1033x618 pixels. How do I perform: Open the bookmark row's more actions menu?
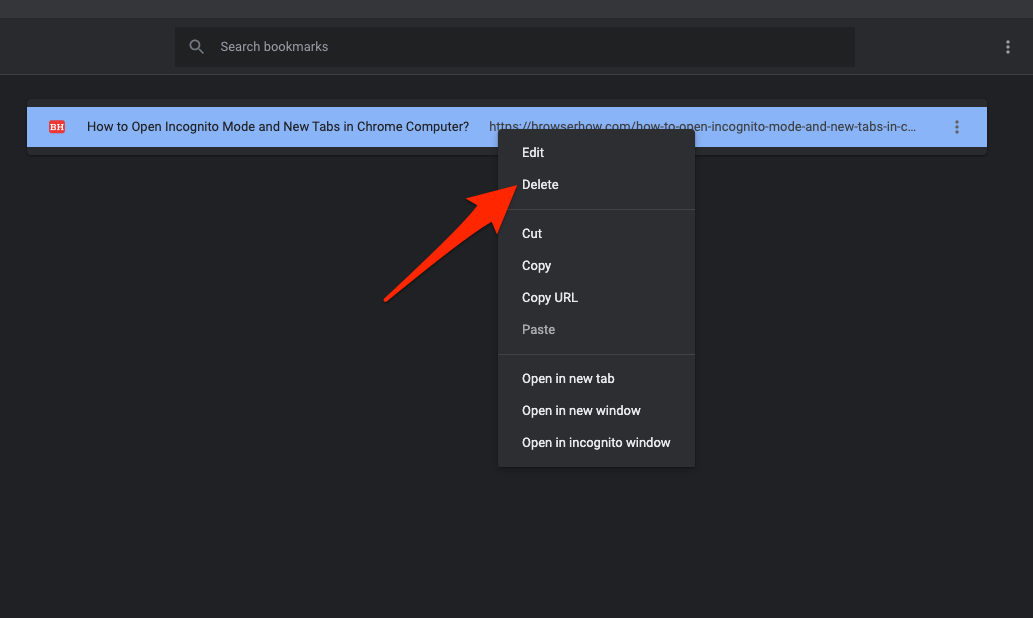point(957,127)
